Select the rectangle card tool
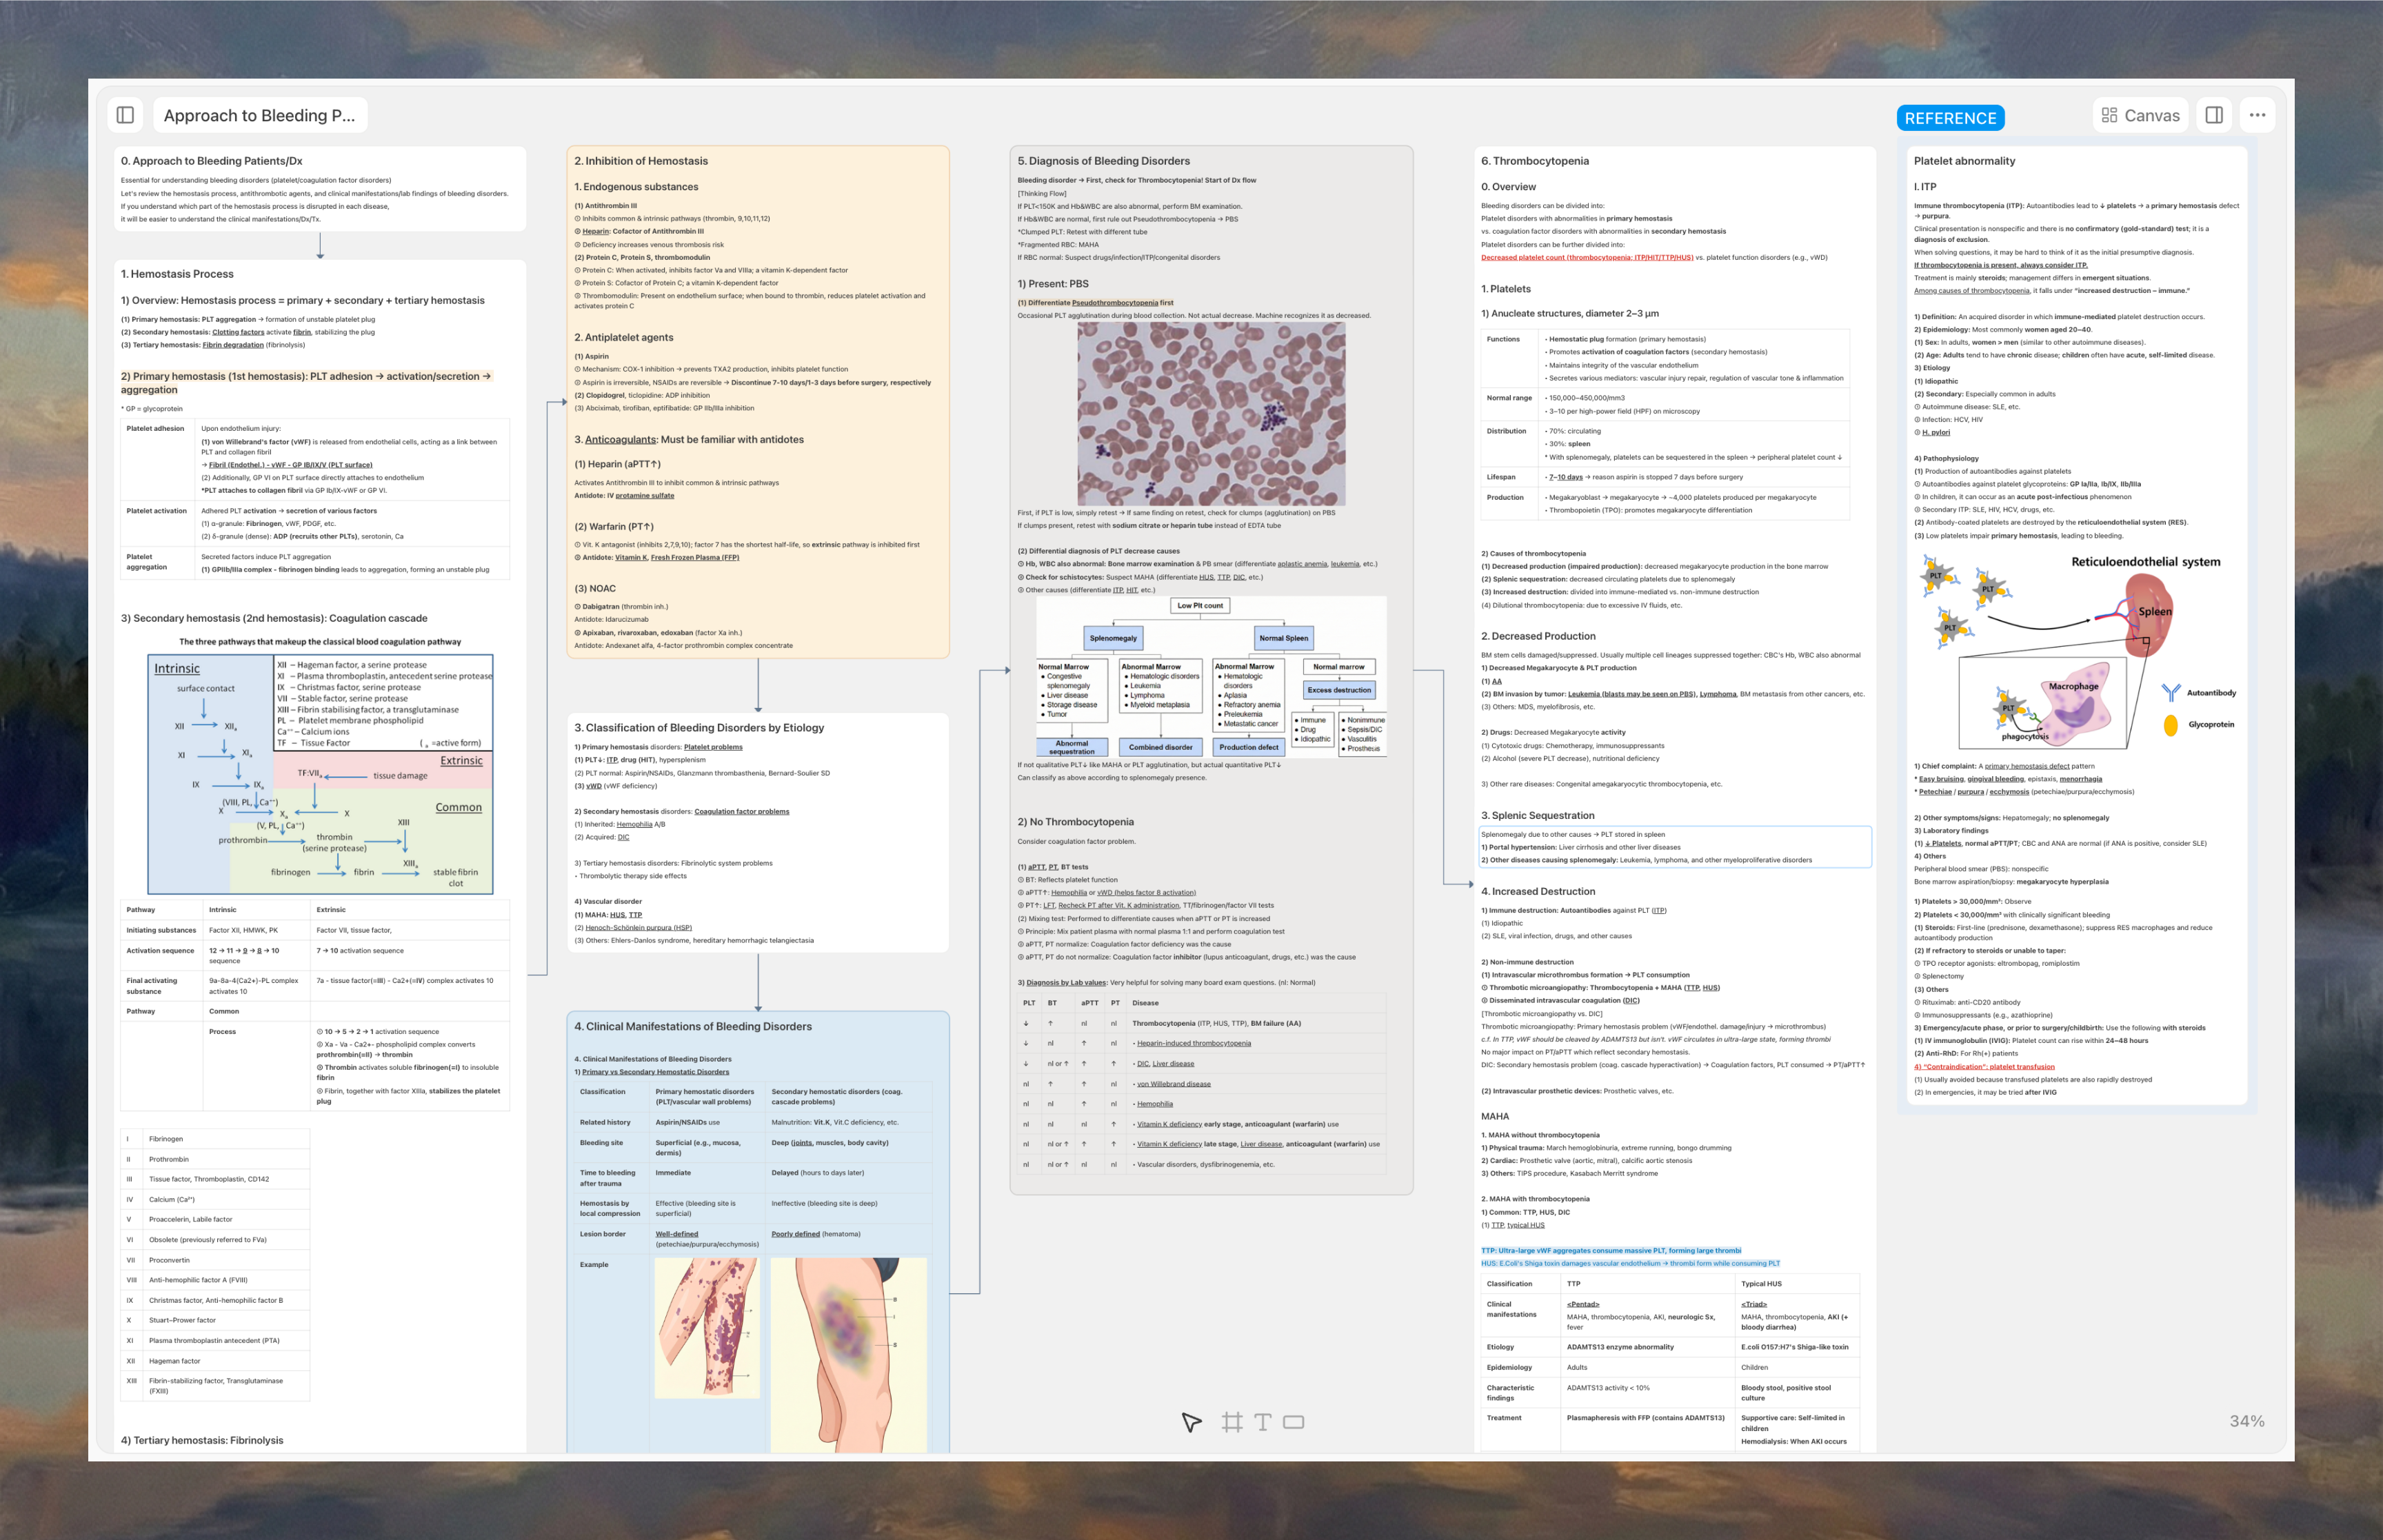 coord(1294,1422)
